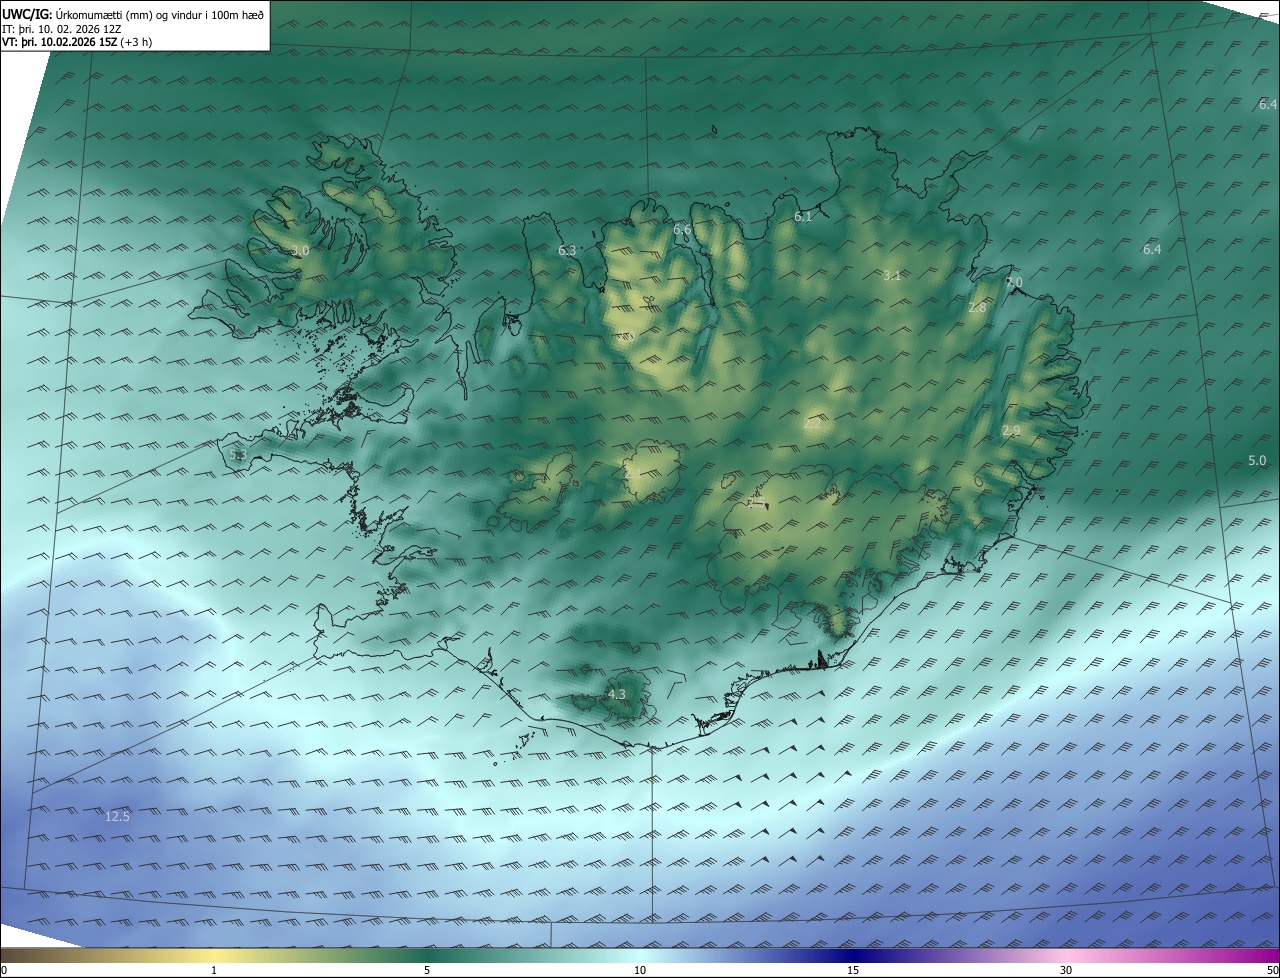This screenshot has width=1280, height=978.
Task: Click the 6.6 value label on the map
Action: coord(682,230)
